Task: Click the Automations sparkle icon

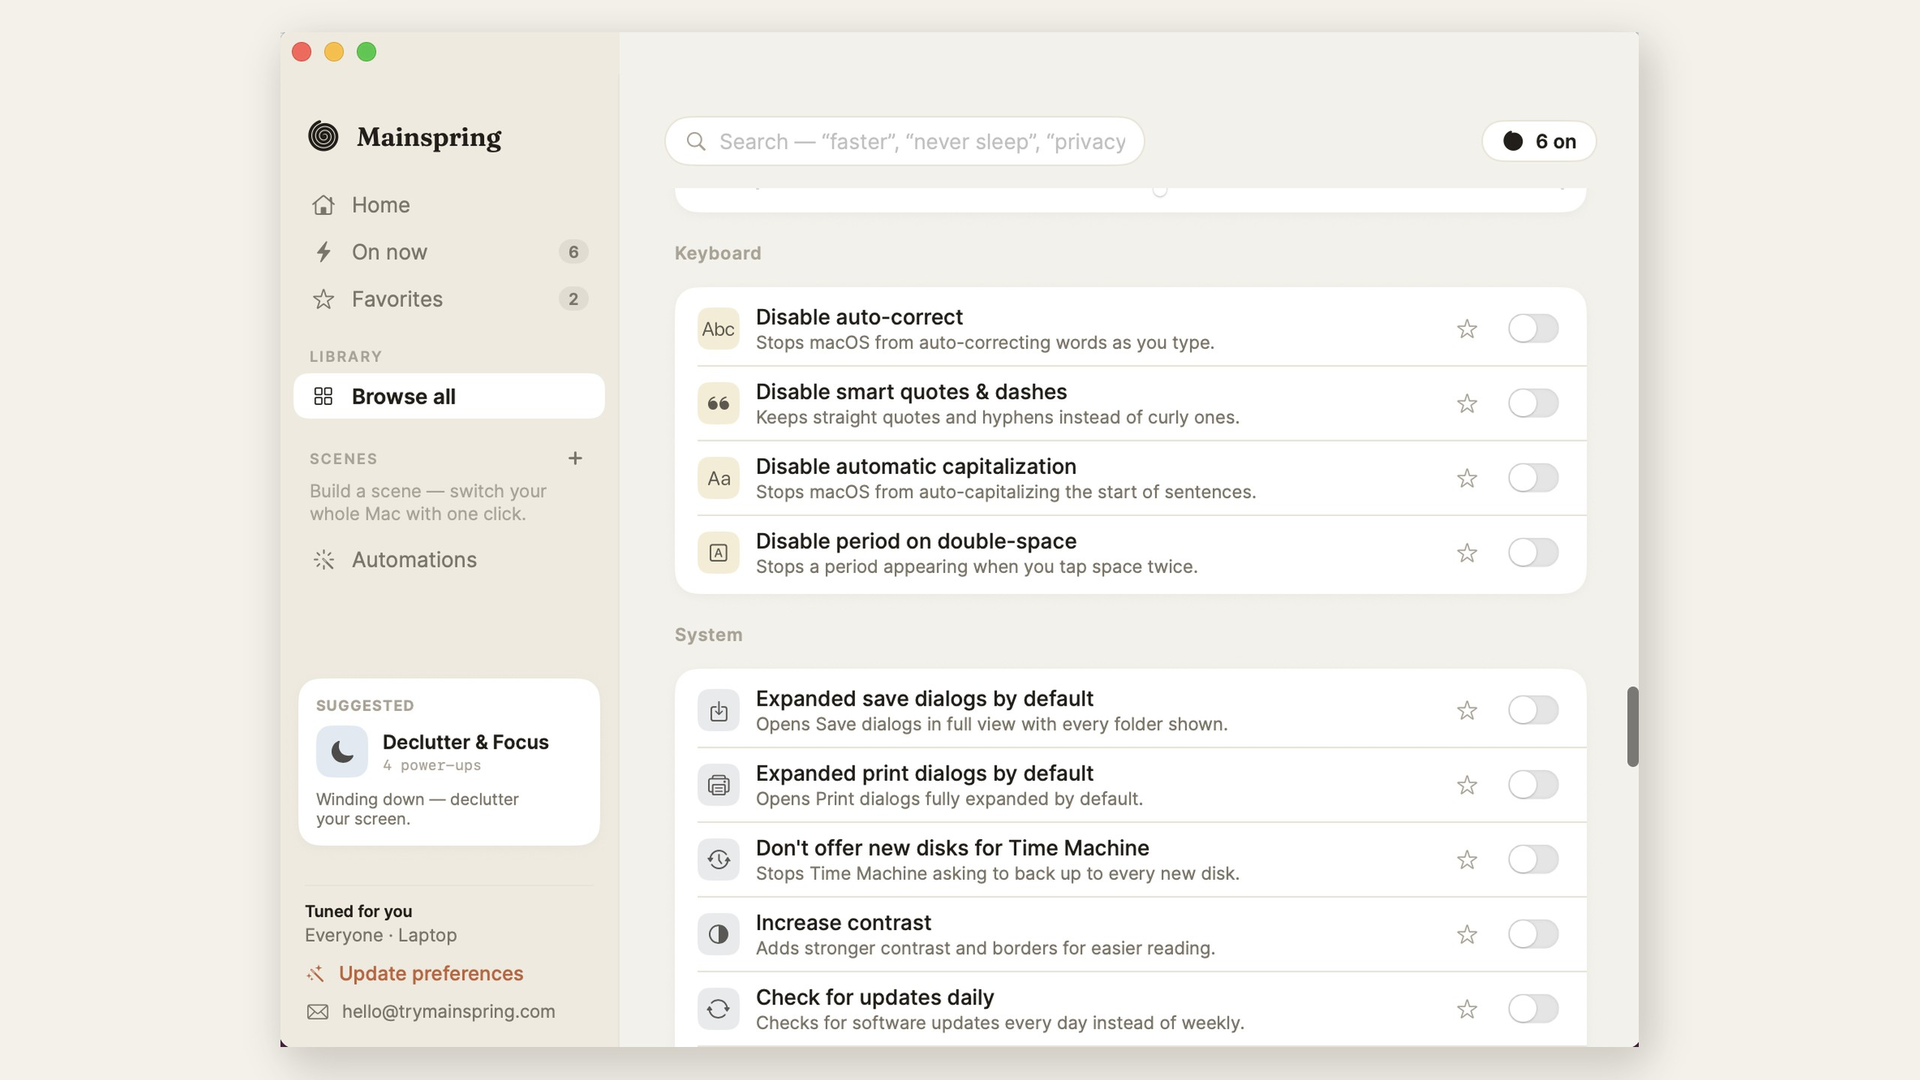Action: pos(323,560)
